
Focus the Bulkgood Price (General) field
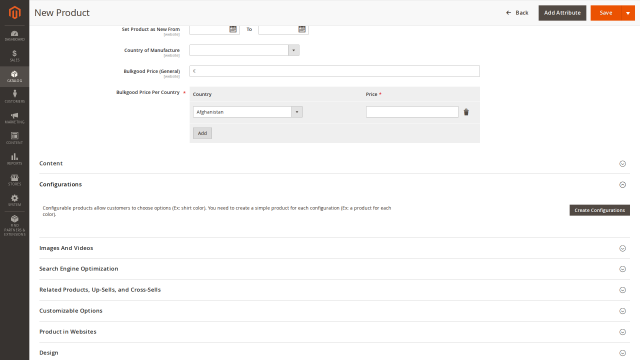[x=334, y=71]
